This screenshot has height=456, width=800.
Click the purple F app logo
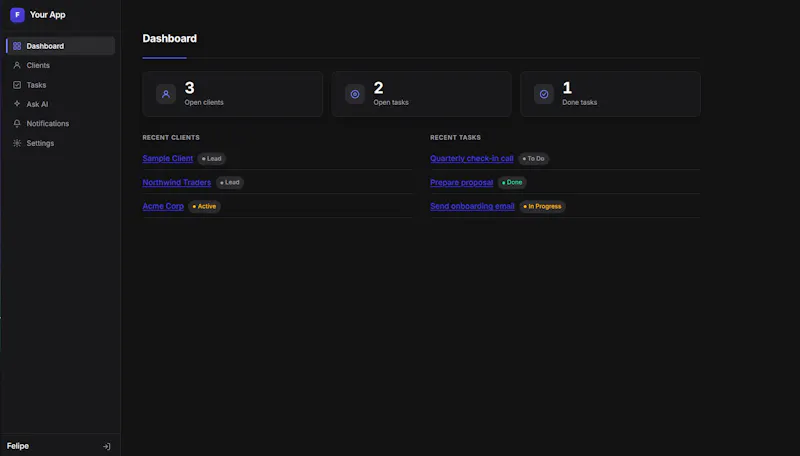(17, 15)
